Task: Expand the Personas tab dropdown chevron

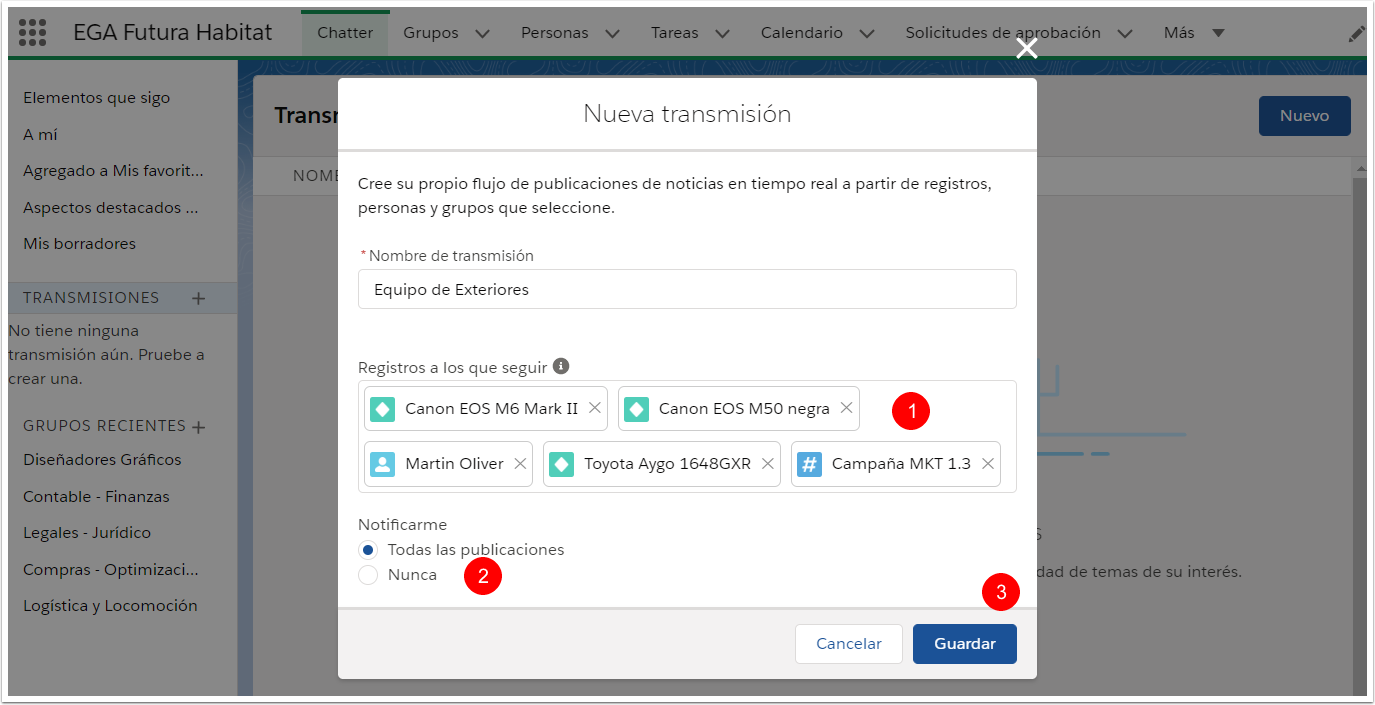Action: point(612,33)
